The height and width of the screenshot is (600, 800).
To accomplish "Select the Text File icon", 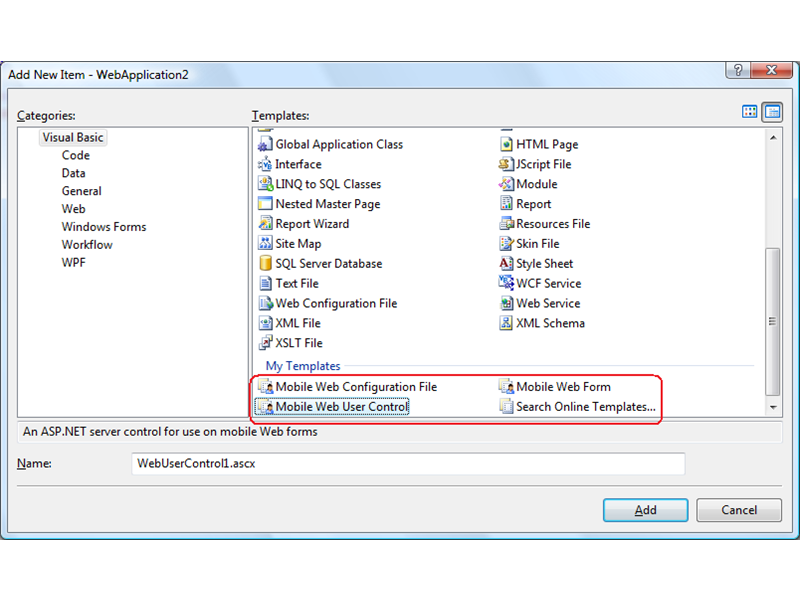I will [265, 284].
